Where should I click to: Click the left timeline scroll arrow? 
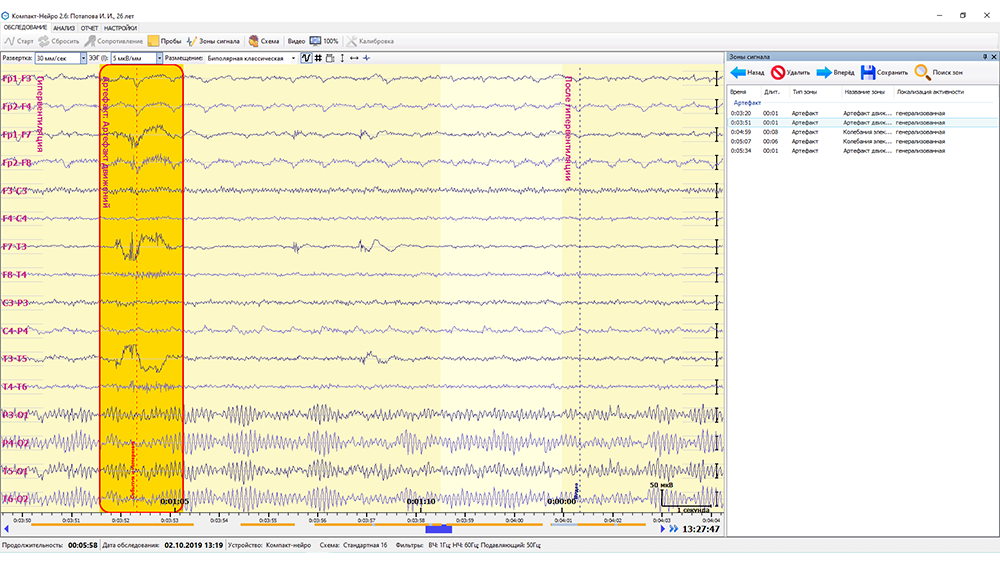tap(6, 529)
